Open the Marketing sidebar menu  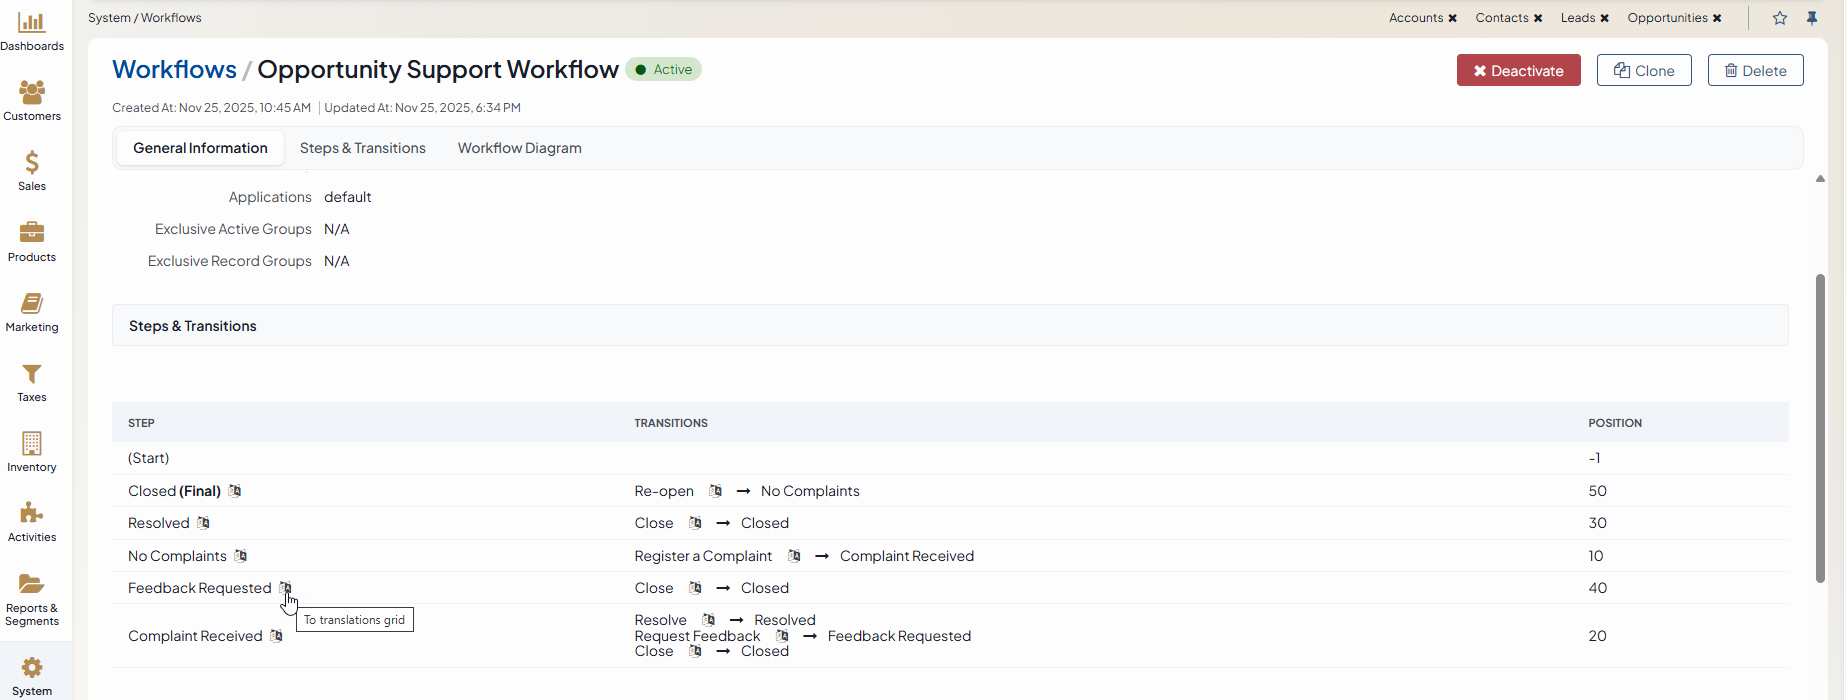coord(32,312)
